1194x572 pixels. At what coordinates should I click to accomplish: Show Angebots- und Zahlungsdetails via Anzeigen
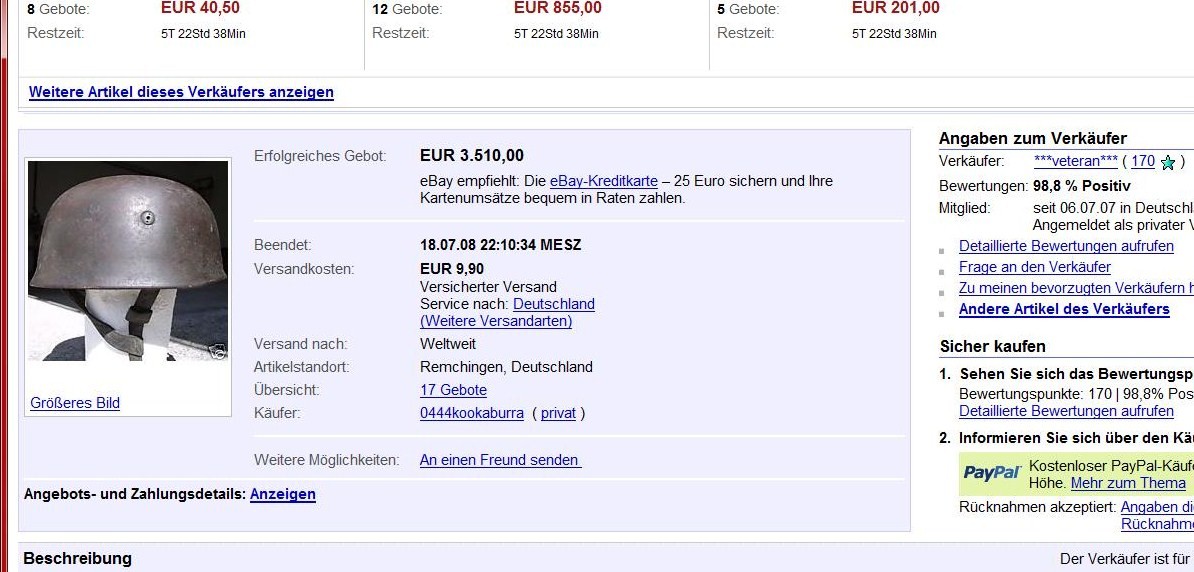click(x=282, y=494)
